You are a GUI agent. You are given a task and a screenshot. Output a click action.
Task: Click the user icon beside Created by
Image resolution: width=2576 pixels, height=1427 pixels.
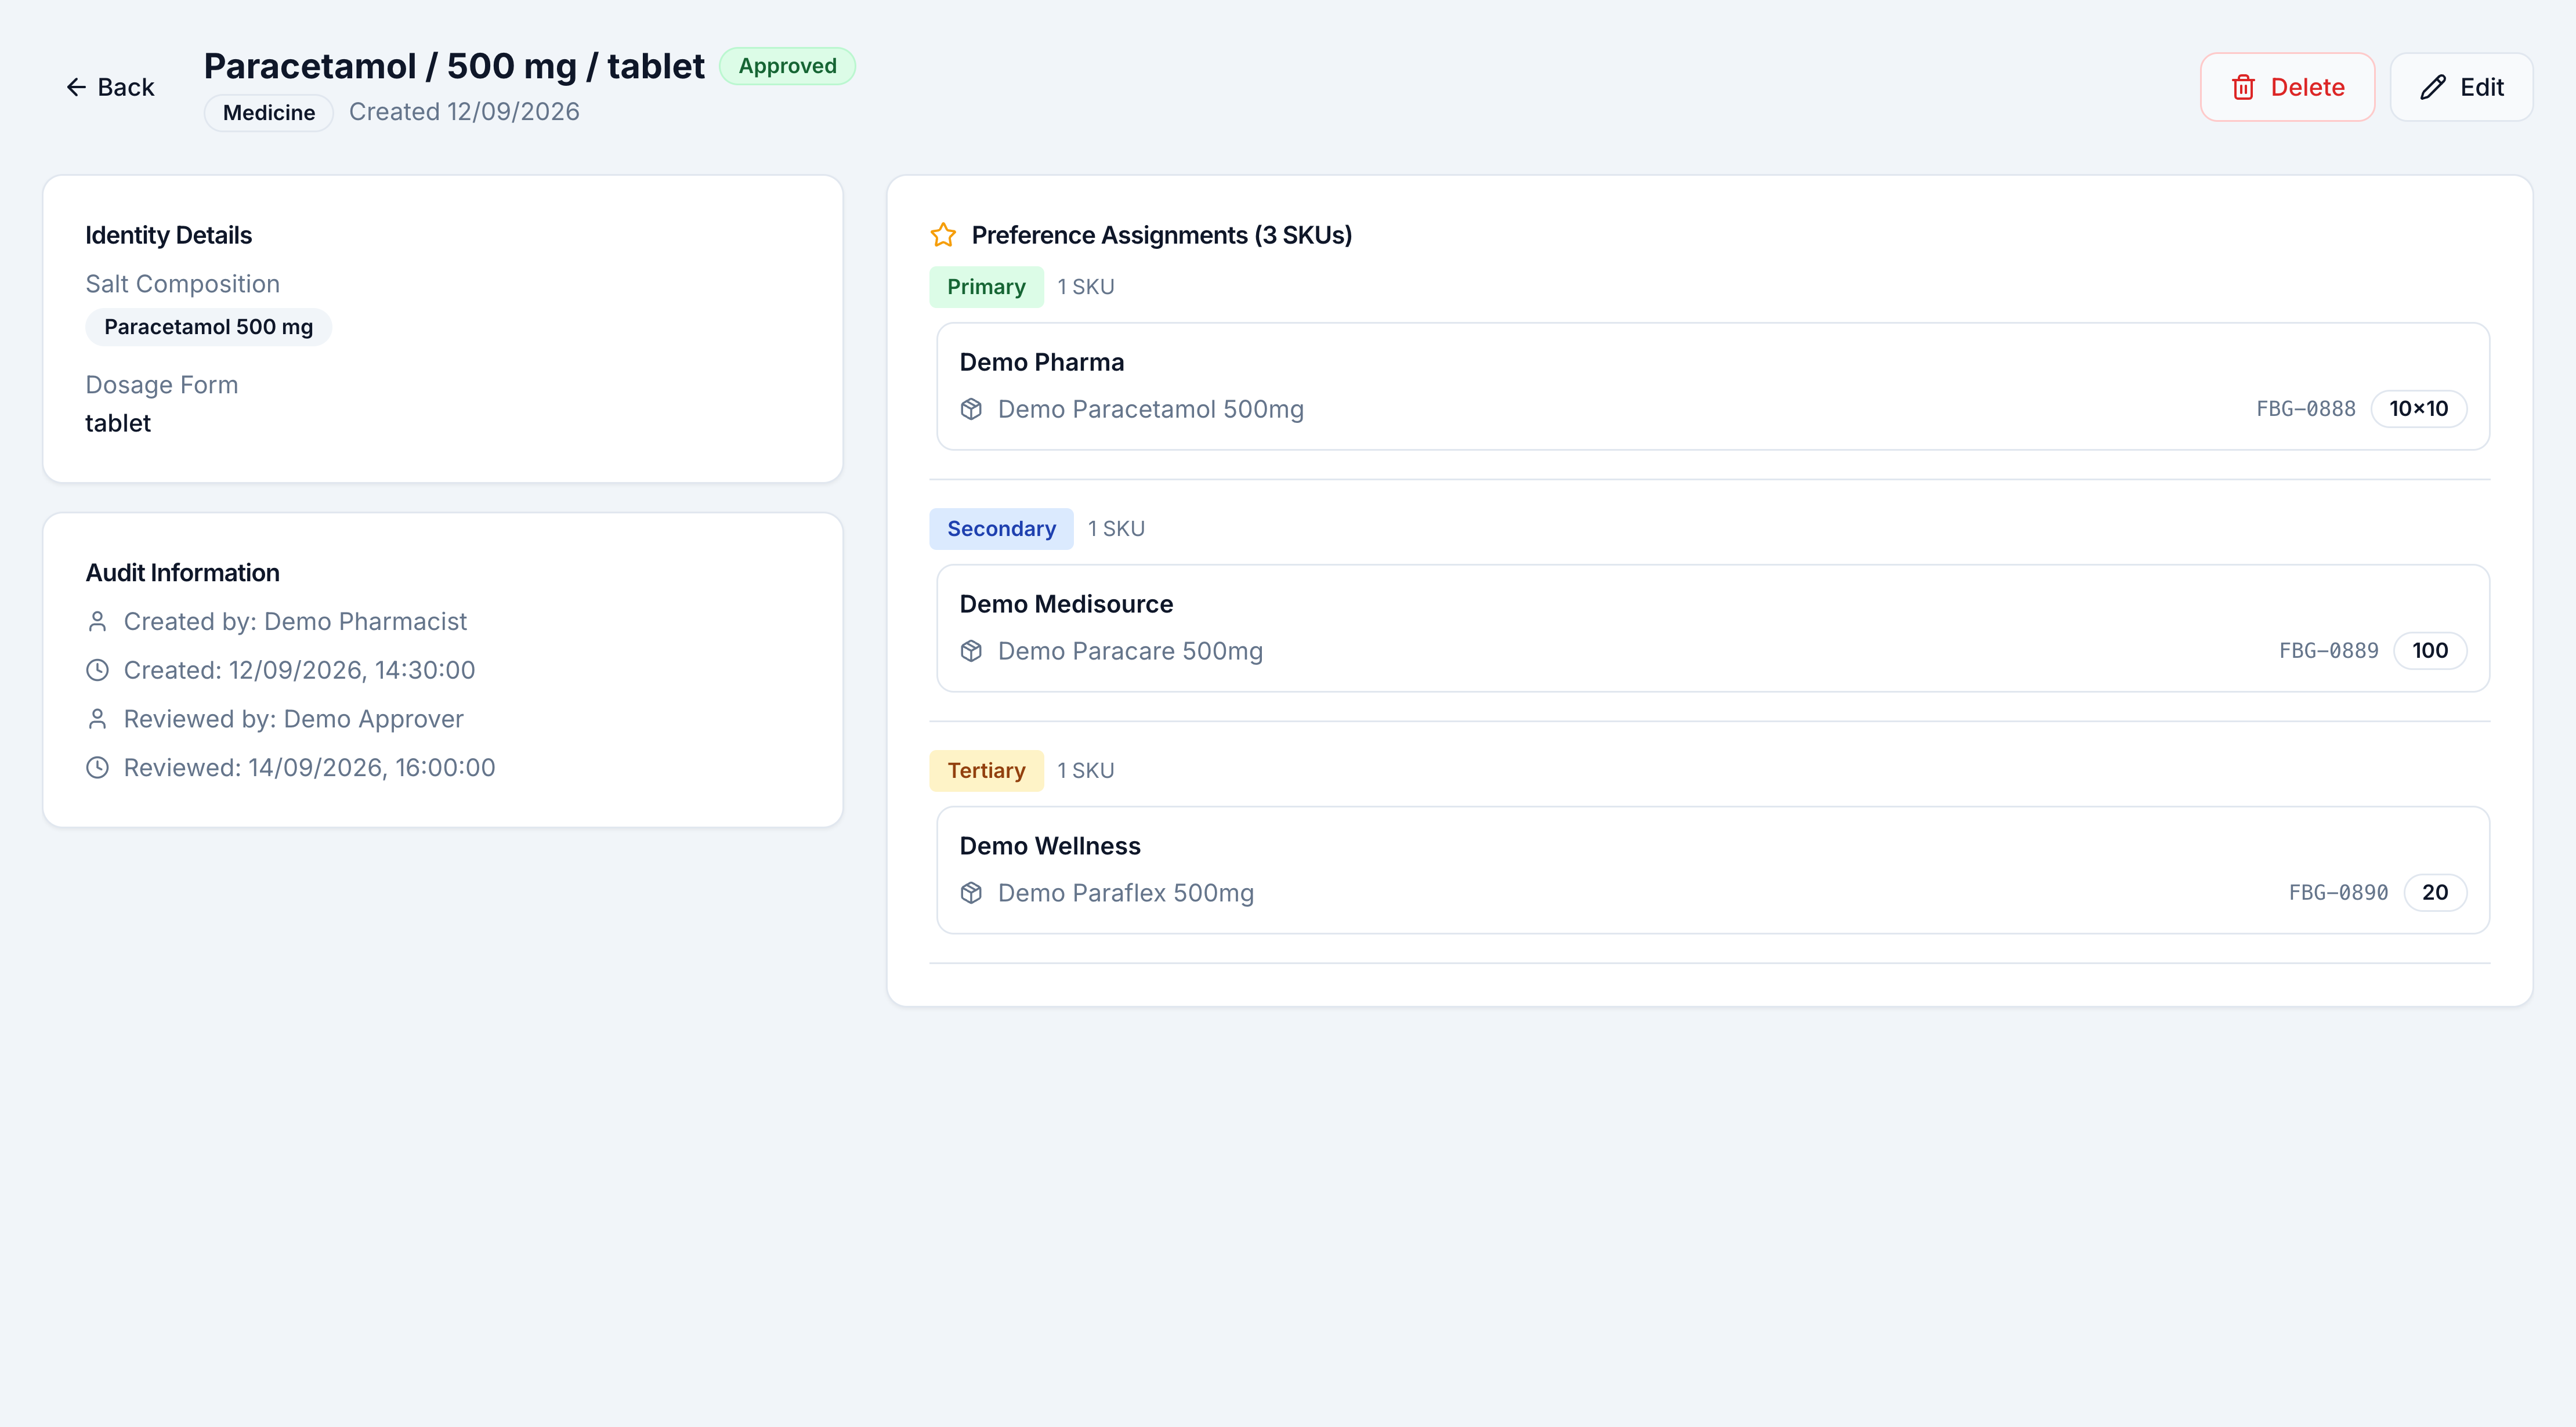point(97,622)
